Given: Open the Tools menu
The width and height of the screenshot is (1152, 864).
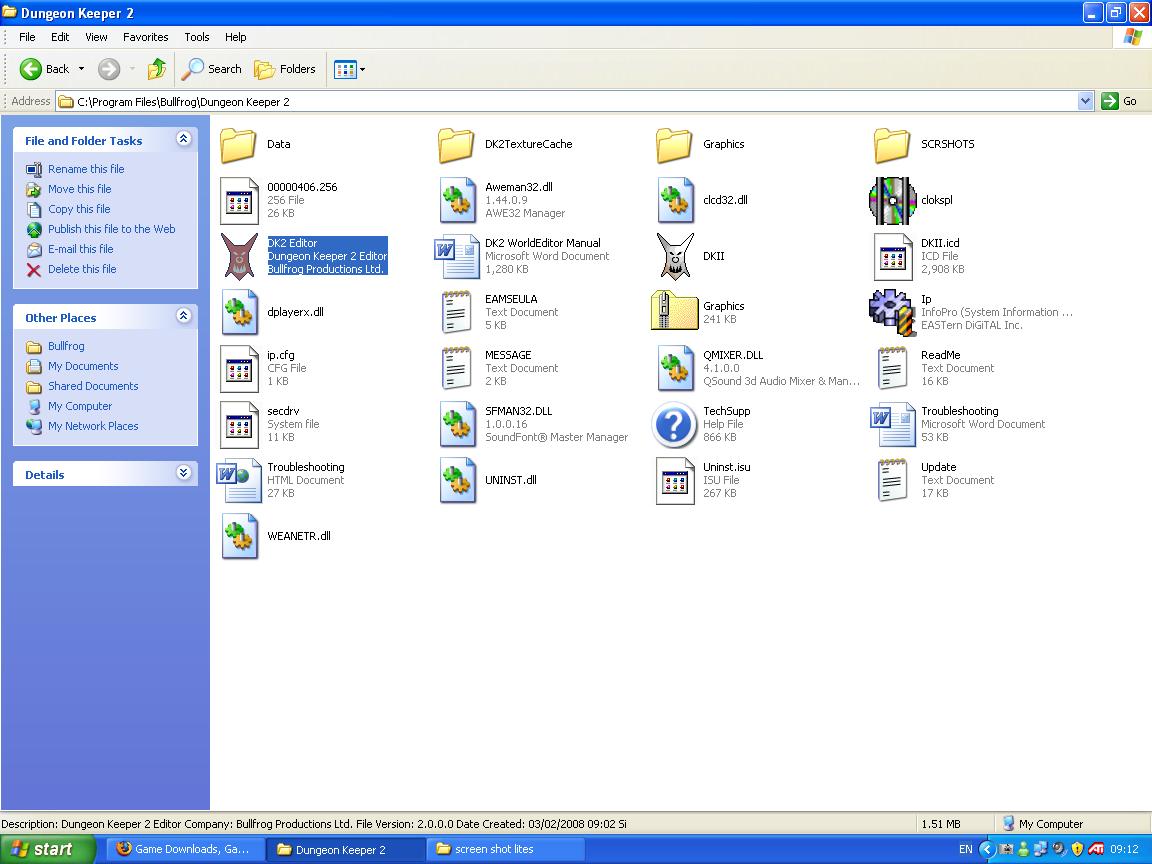Looking at the screenshot, I should tap(197, 37).
